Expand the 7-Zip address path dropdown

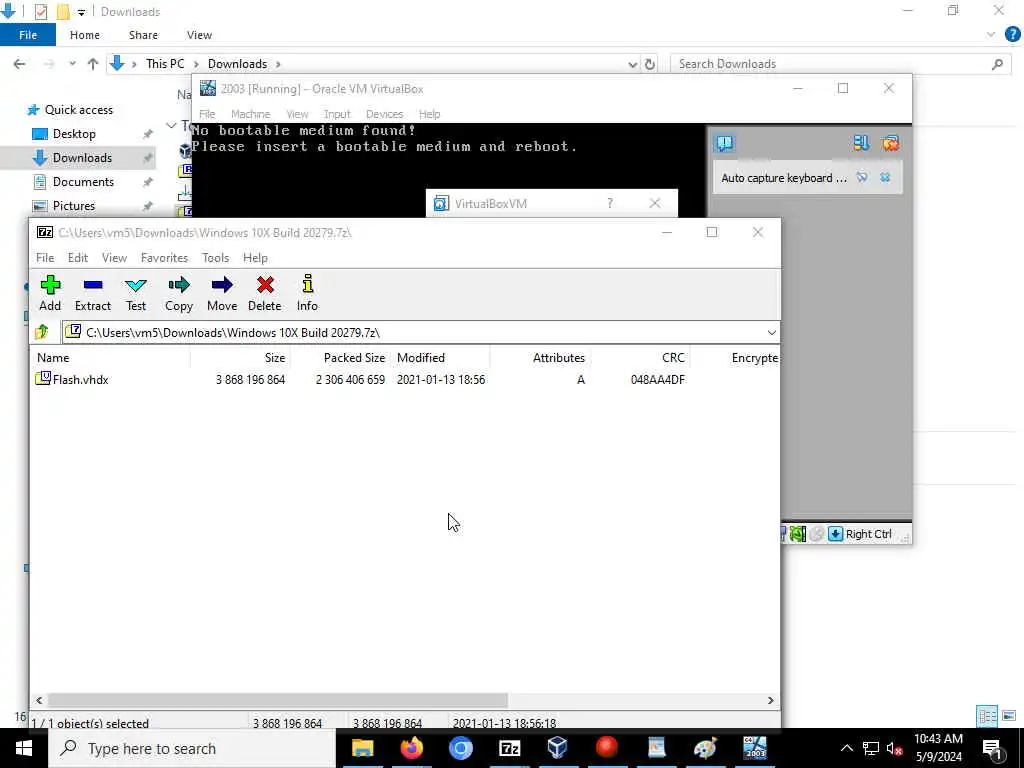tap(771, 332)
